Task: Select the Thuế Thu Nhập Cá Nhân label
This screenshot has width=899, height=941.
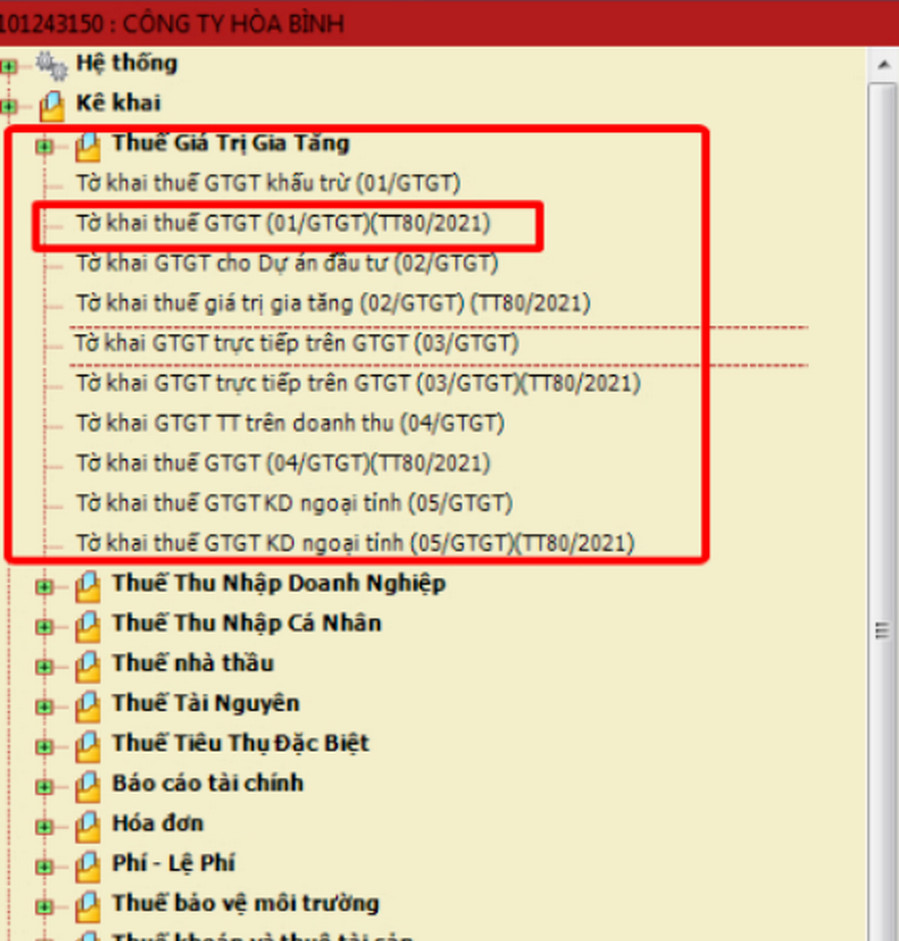Action: 247,623
